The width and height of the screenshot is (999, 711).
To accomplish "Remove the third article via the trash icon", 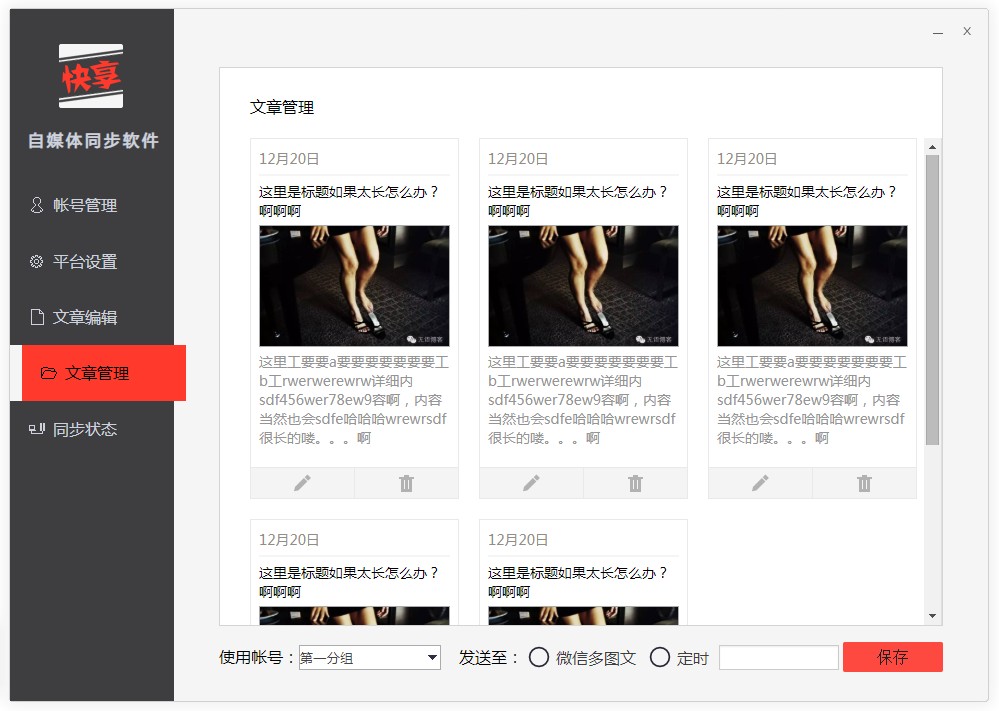I will point(863,483).
